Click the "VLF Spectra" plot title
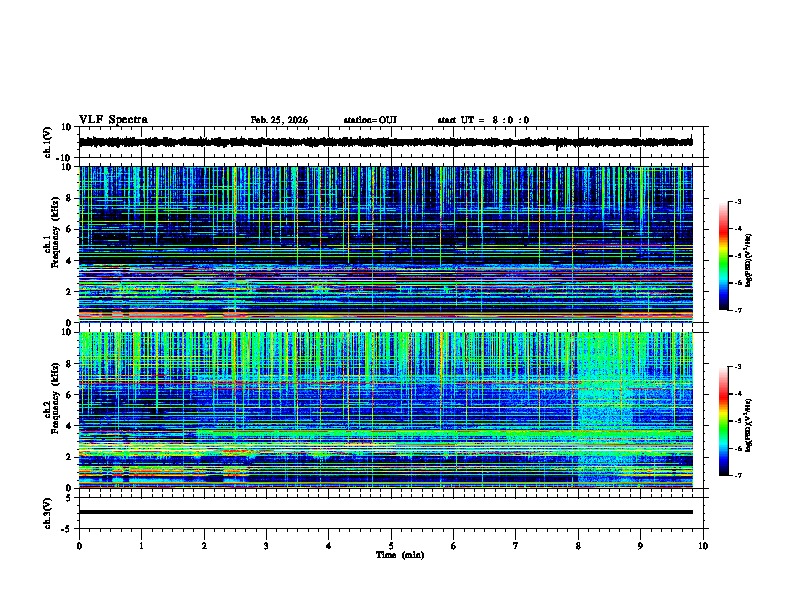Image resolution: width=792 pixels, height=612 pixels. tap(113, 120)
